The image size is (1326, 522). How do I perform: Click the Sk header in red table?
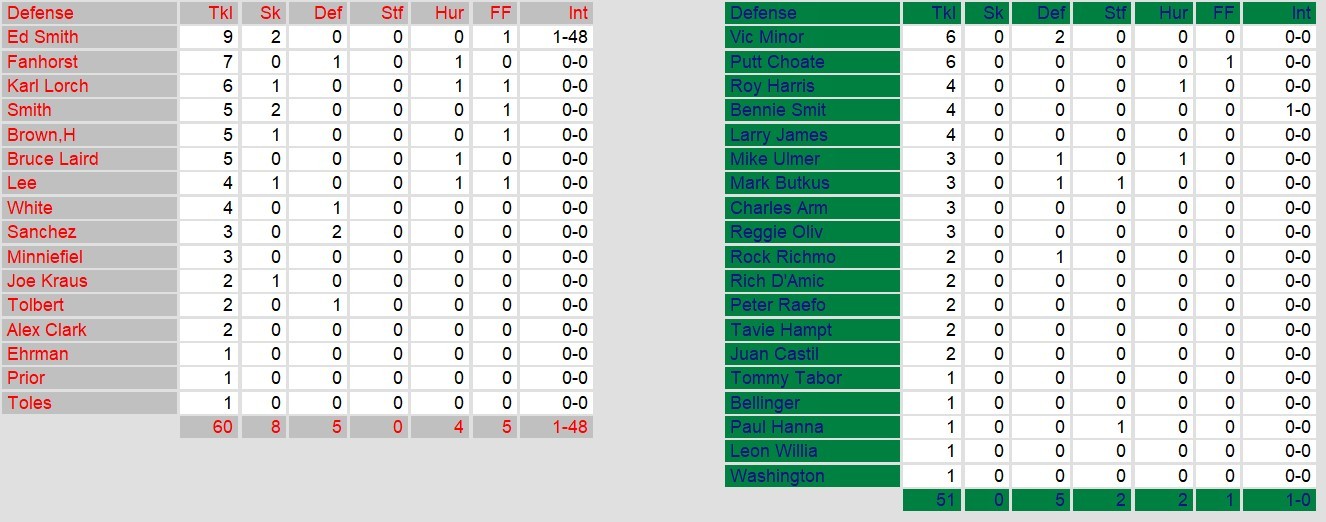[270, 13]
